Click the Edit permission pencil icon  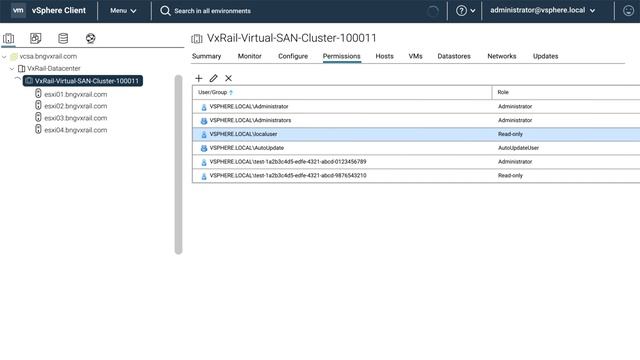tap(213, 78)
